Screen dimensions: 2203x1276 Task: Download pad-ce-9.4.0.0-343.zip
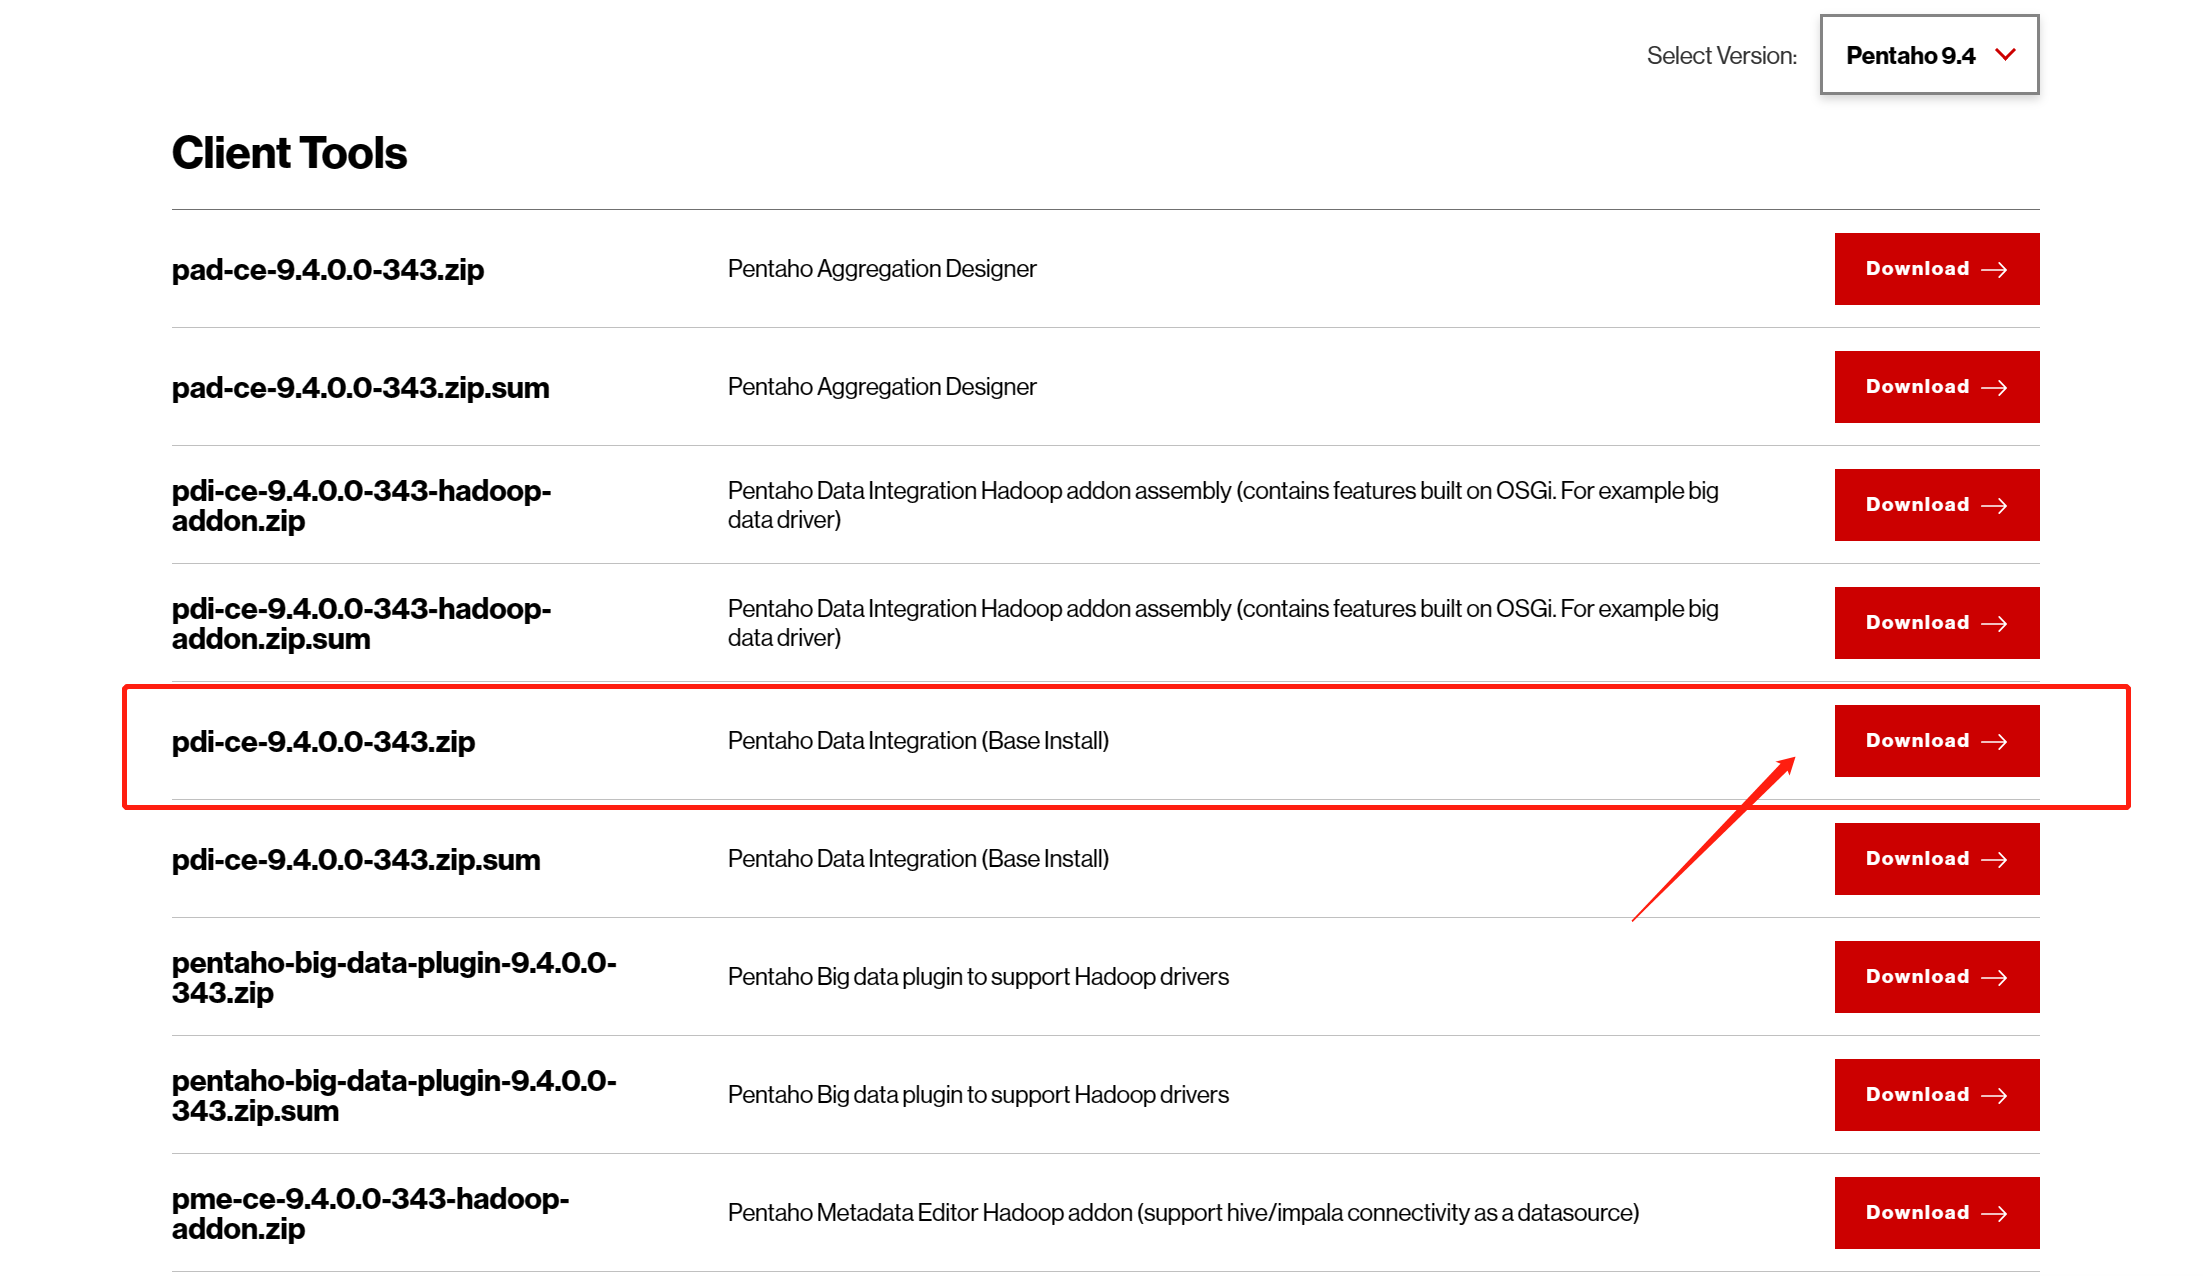point(1935,269)
